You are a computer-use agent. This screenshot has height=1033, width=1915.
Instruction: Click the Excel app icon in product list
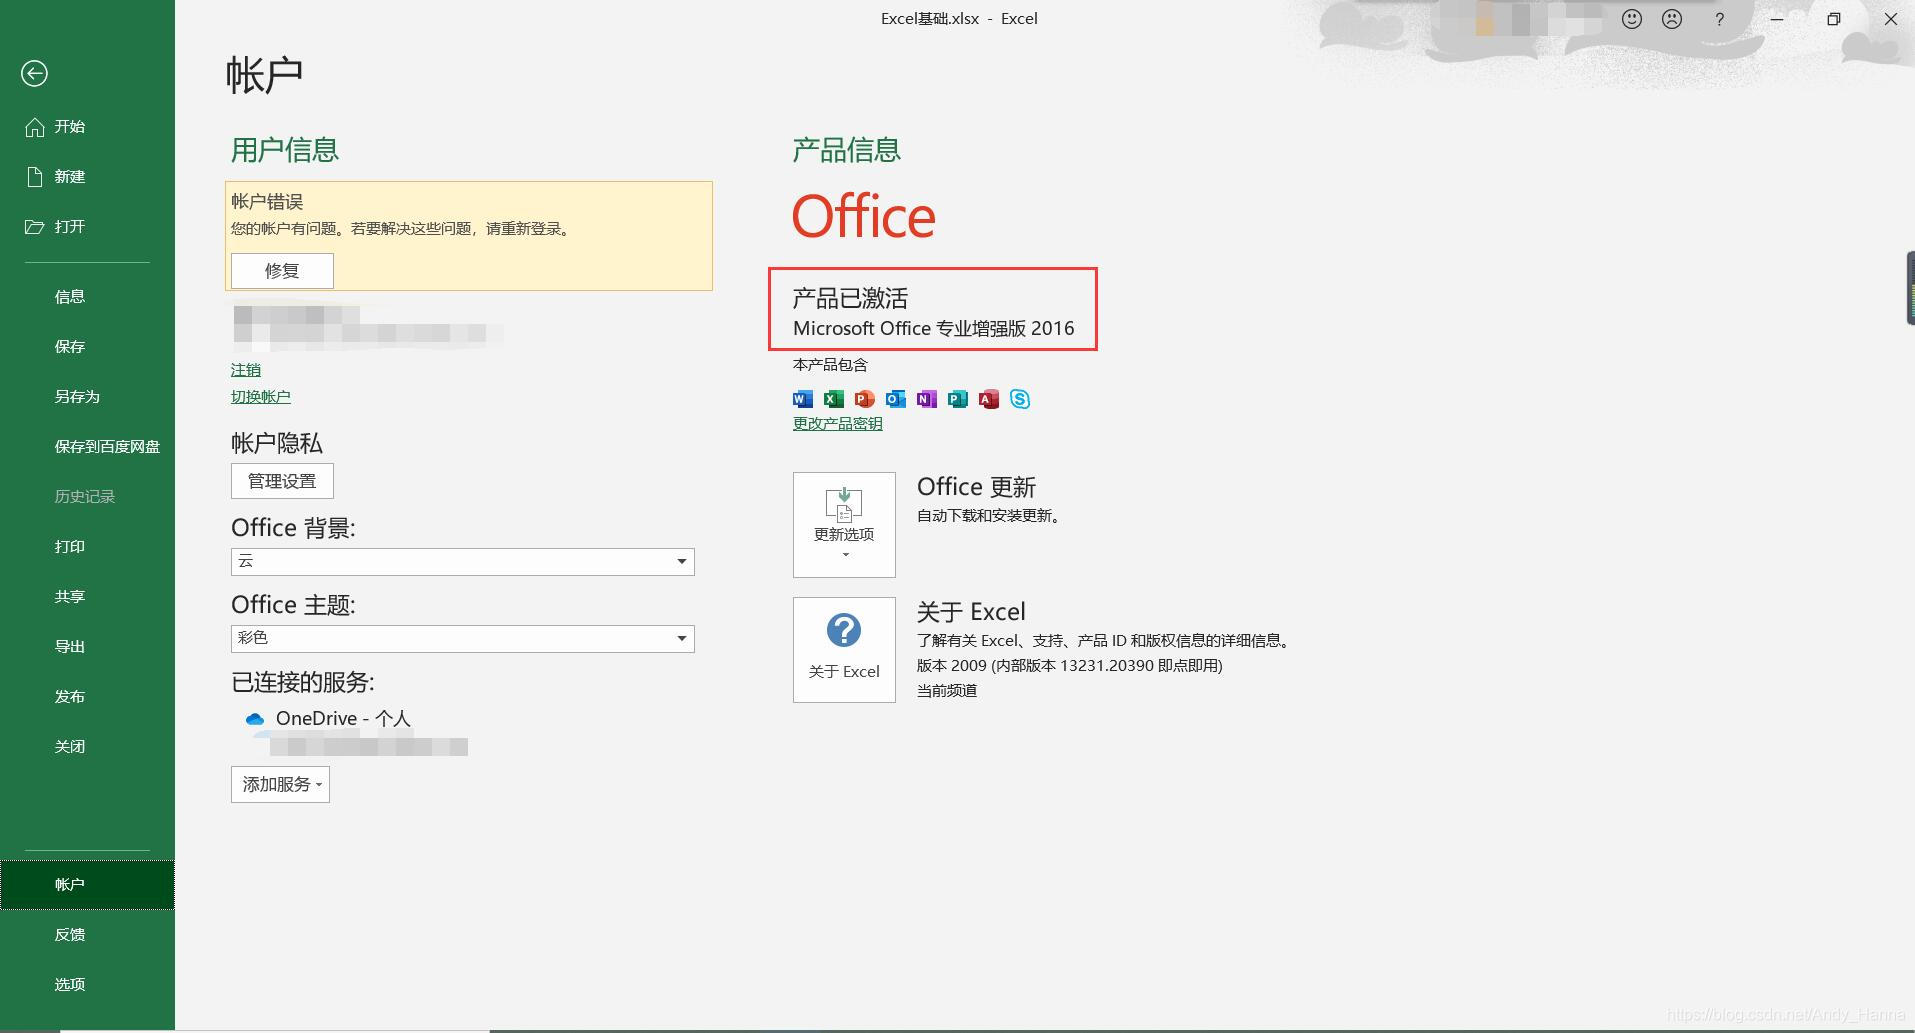[834, 399]
